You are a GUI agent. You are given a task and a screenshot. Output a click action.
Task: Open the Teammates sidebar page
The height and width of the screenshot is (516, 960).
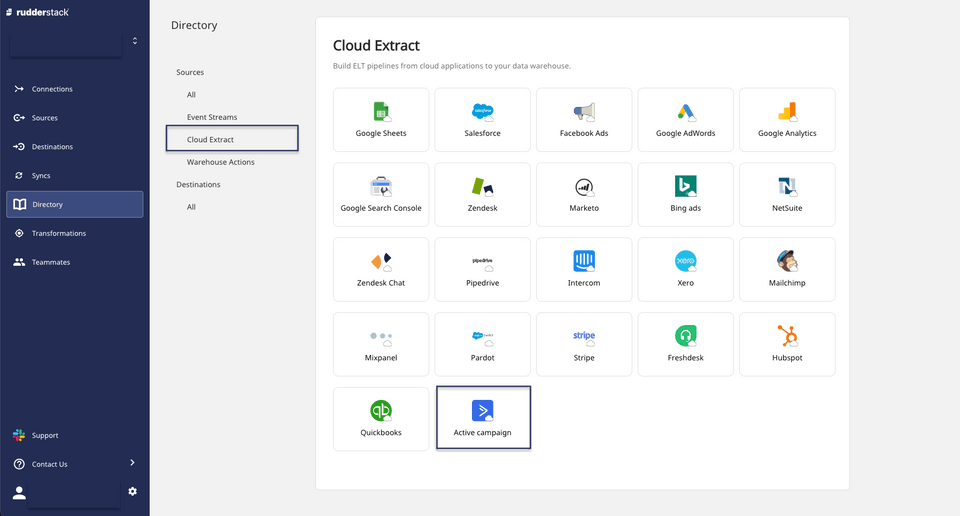click(x=51, y=262)
